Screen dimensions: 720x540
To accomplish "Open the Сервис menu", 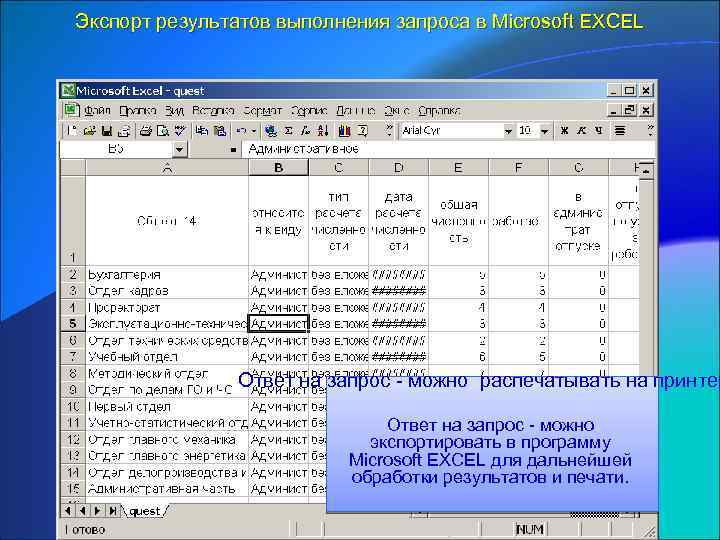I will pyautogui.click(x=309, y=111).
